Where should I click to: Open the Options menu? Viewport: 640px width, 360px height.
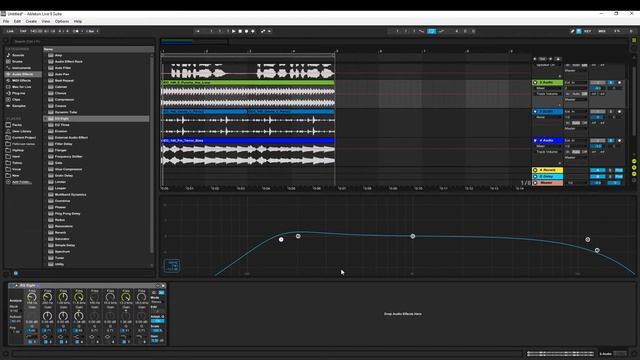point(62,21)
